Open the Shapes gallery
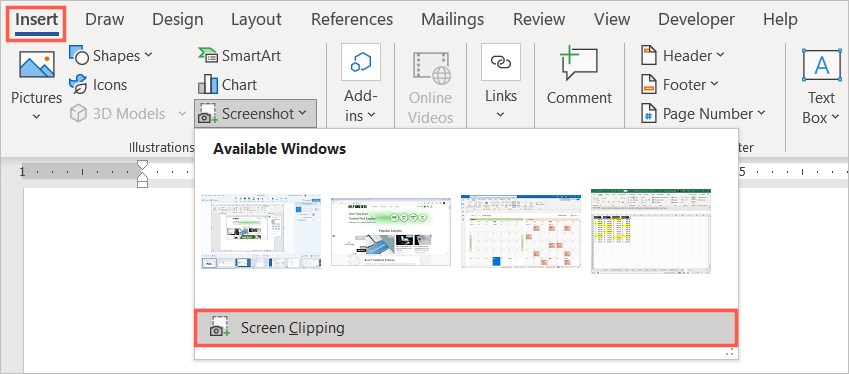The width and height of the screenshot is (849, 374). click(x=111, y=56)
